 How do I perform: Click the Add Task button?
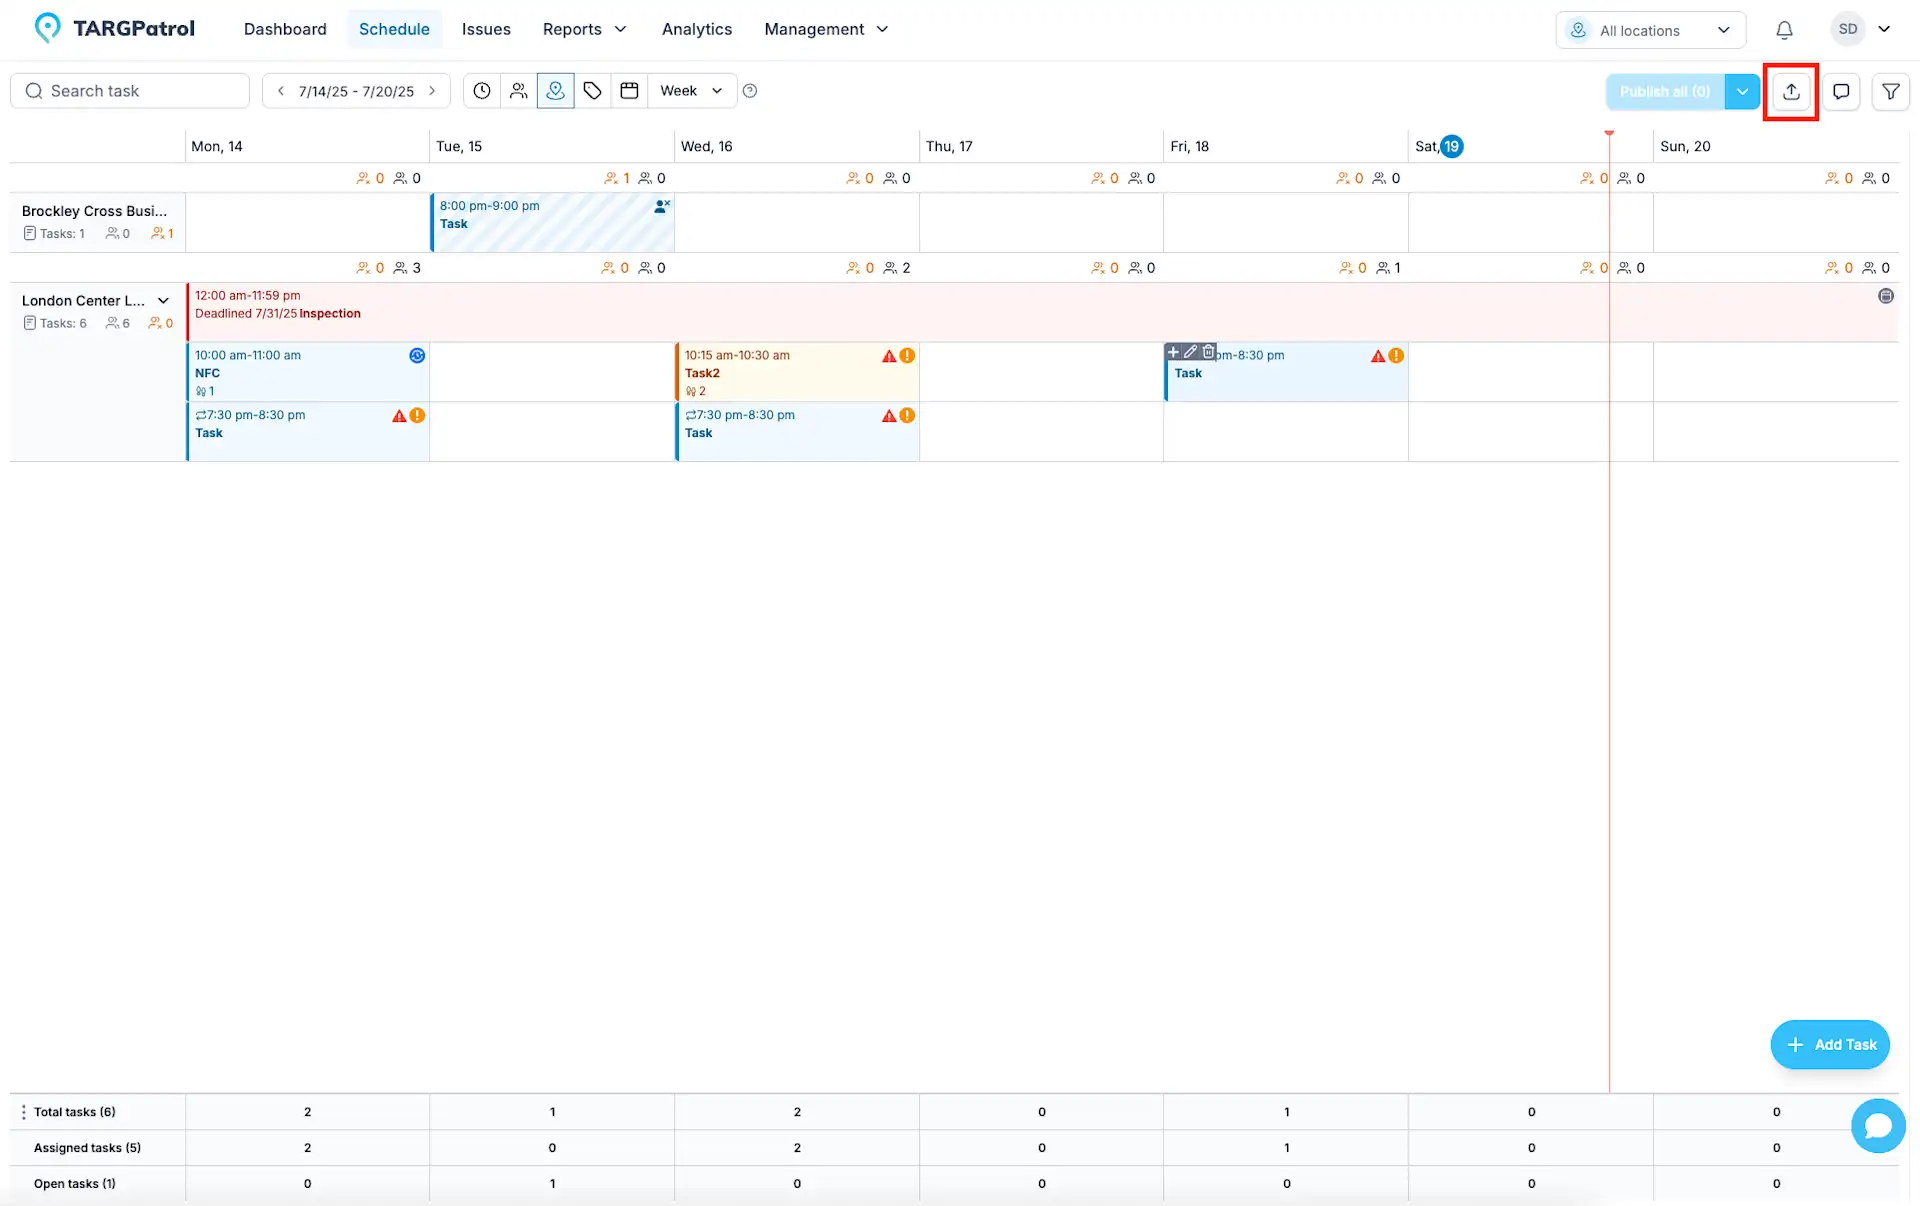(x=1829, y=1044)
